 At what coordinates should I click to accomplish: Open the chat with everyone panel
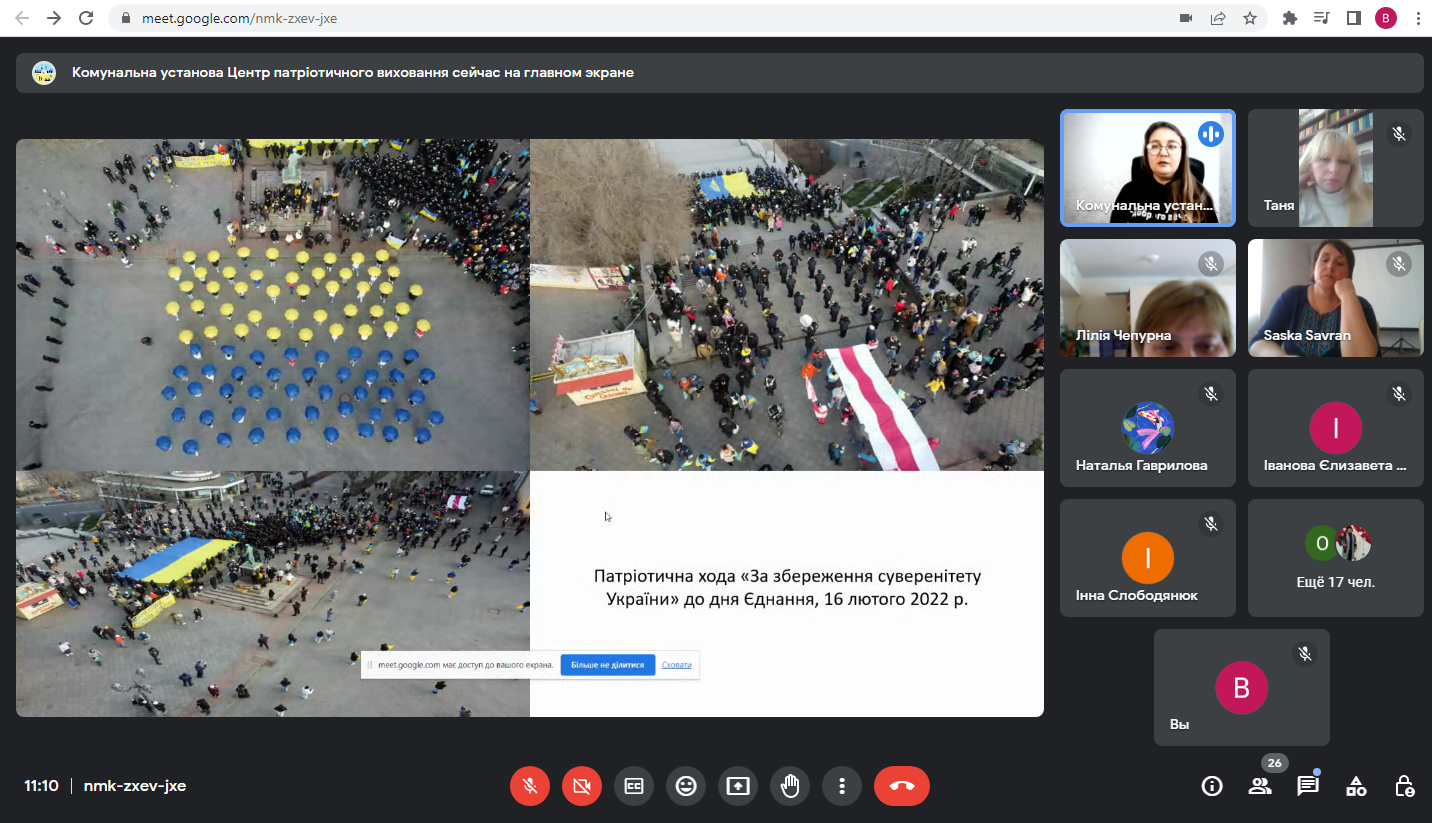click(x=1308, y=786)
